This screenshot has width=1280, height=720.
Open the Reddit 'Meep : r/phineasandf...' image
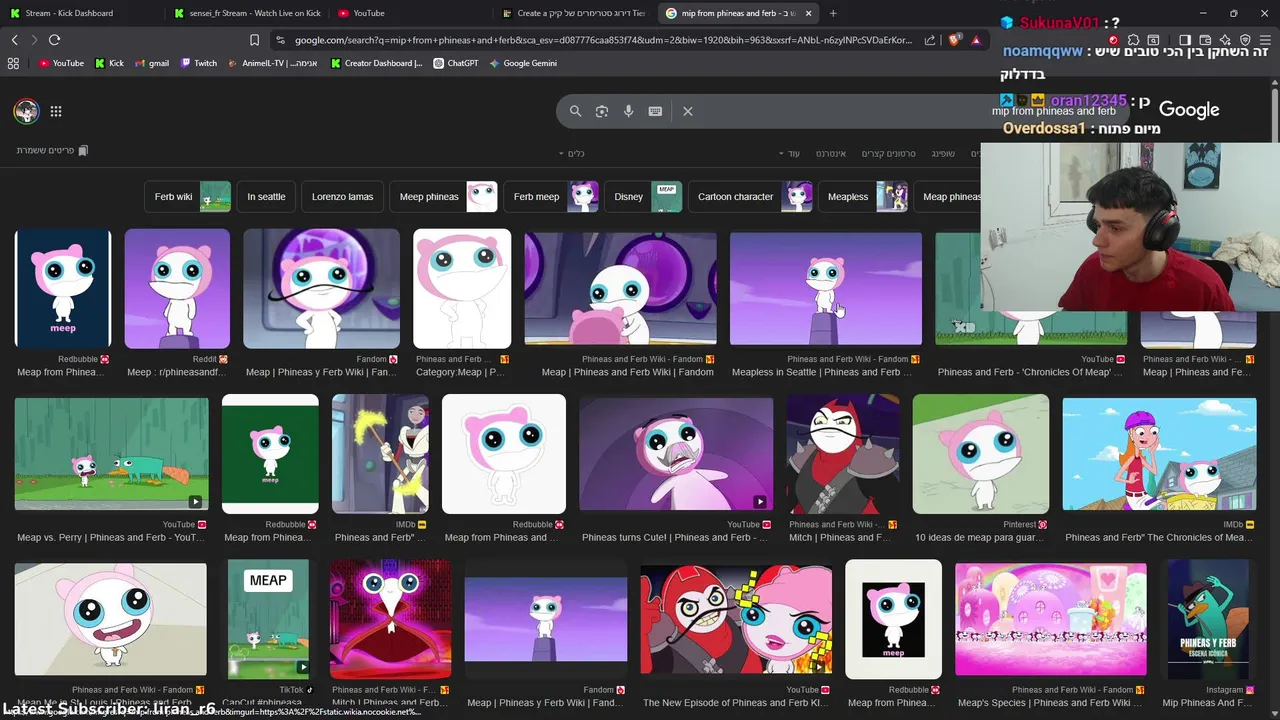tap(177, 289)
